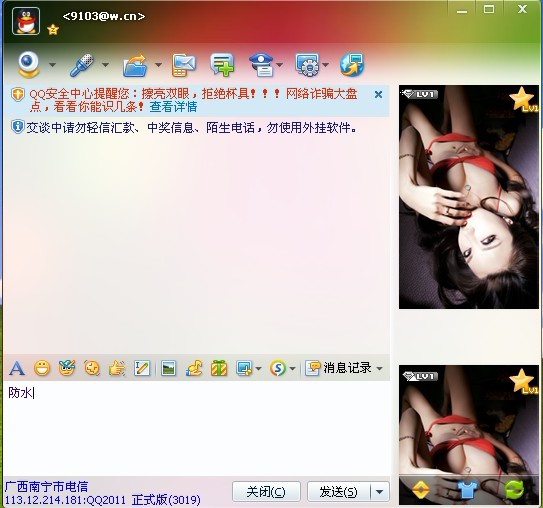This screenshot has width=543, height=508.
Task: Click the music share icon
Action: point(194,368)
